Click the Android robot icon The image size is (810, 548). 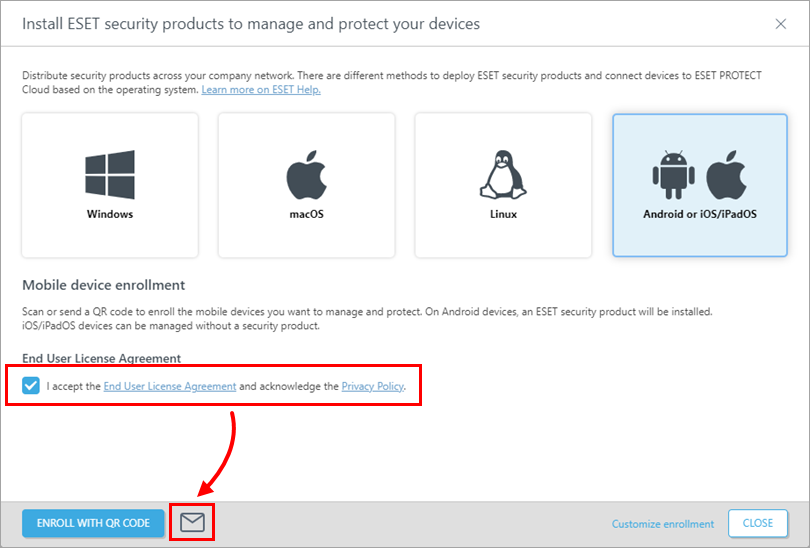(673, 174)
